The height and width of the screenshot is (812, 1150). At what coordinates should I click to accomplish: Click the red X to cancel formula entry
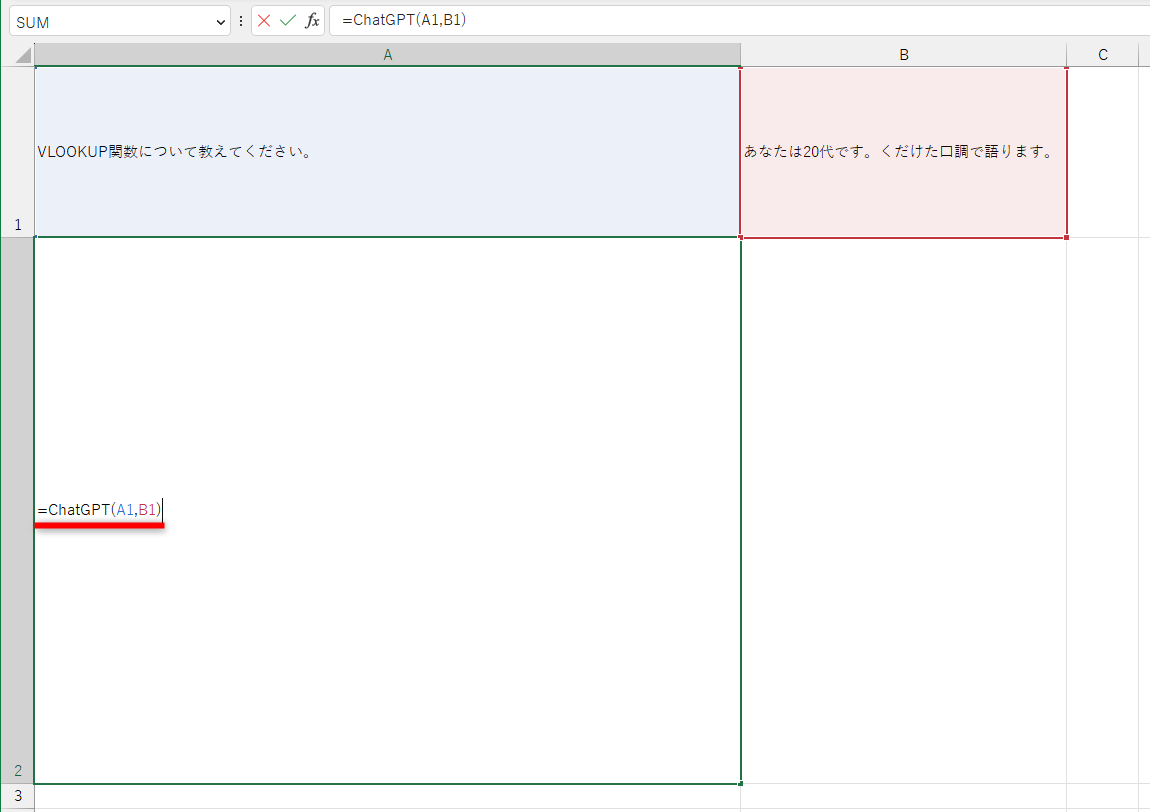(x=264, y=20)
